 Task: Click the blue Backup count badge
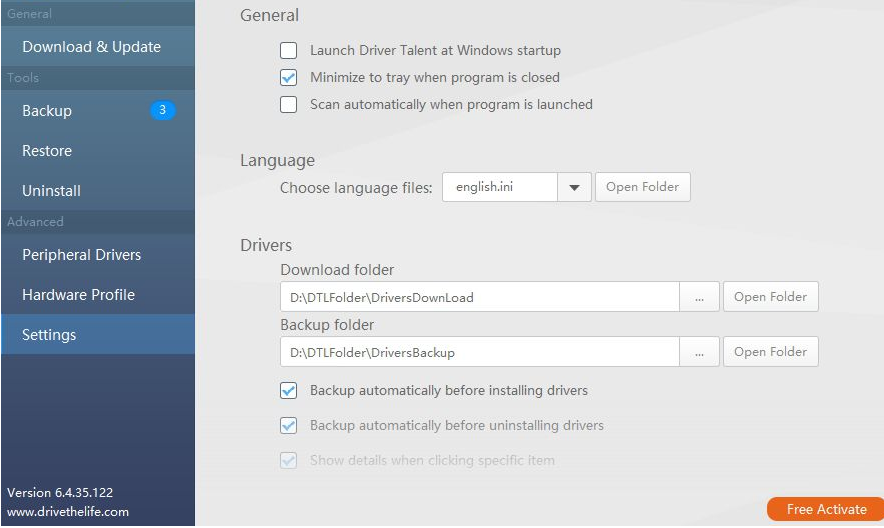163,110
